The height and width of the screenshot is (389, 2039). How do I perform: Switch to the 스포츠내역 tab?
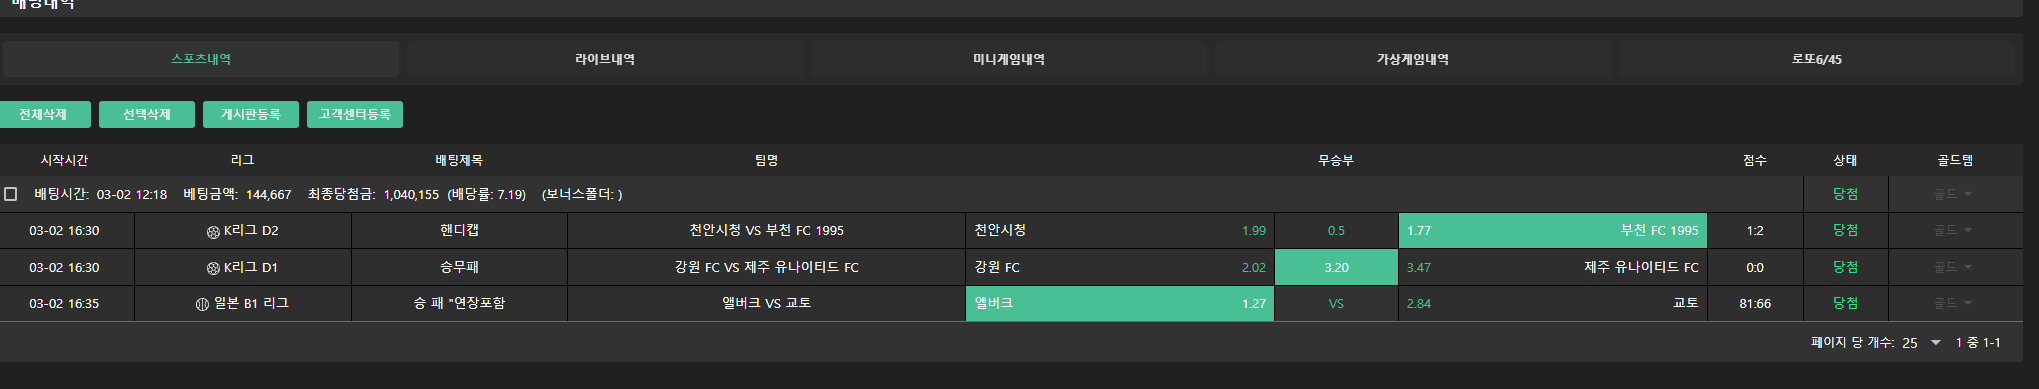201,59
